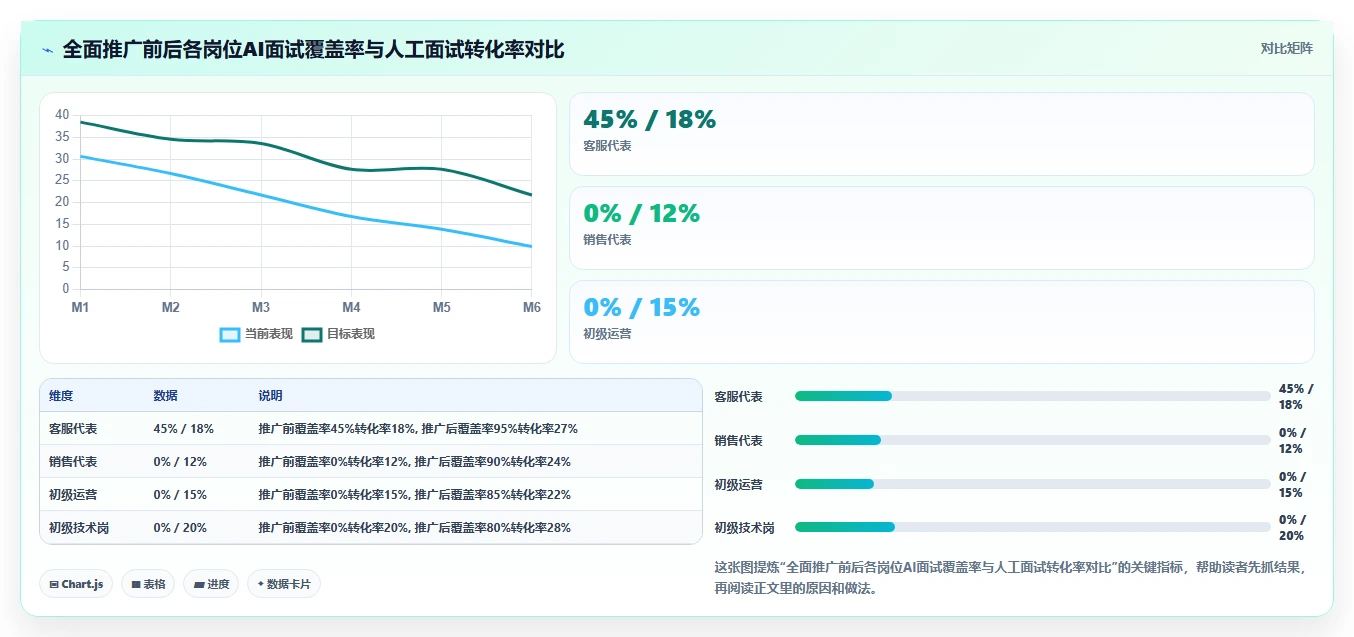Click the 说明 column header

pyautogui.click(x=270, y=396)
